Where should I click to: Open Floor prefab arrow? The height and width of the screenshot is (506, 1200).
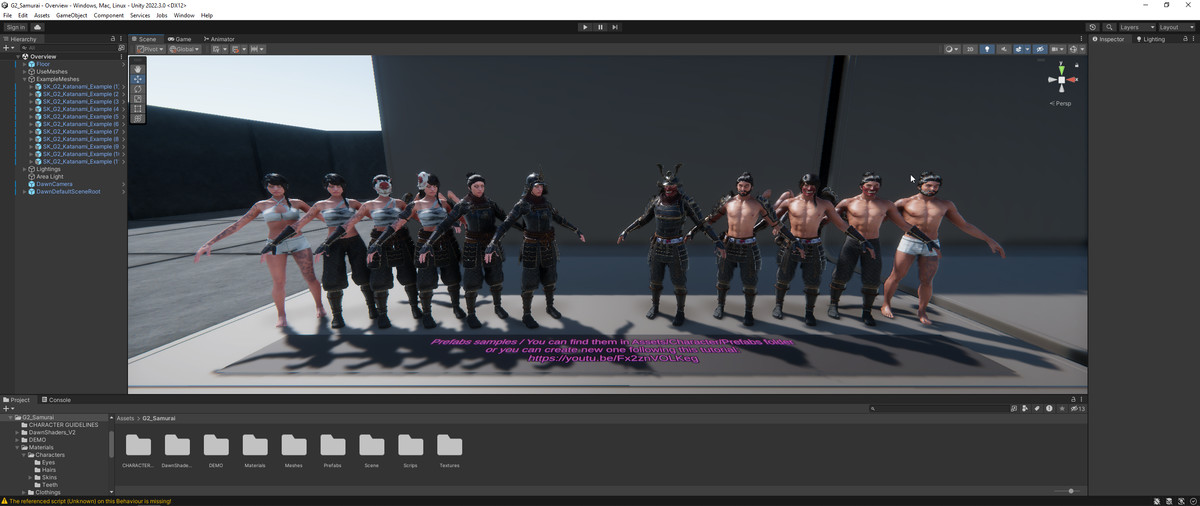coord(123,64)
